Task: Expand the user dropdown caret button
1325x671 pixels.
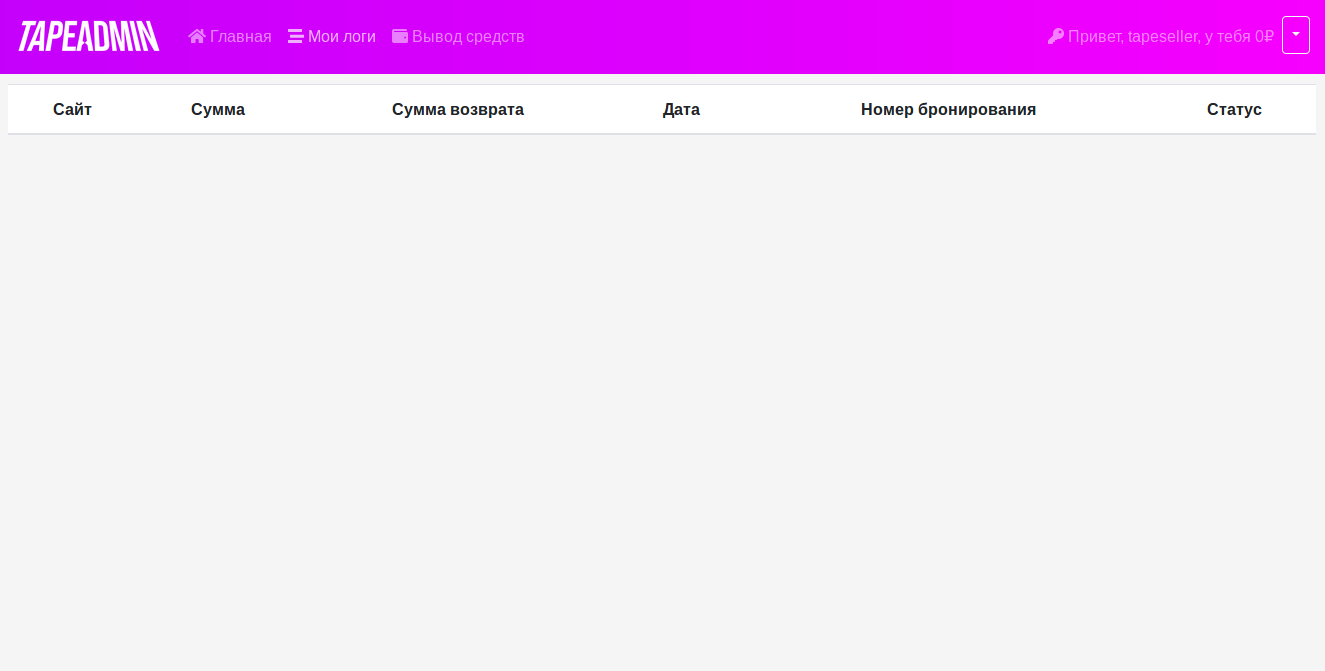Action: [1296, 35]
